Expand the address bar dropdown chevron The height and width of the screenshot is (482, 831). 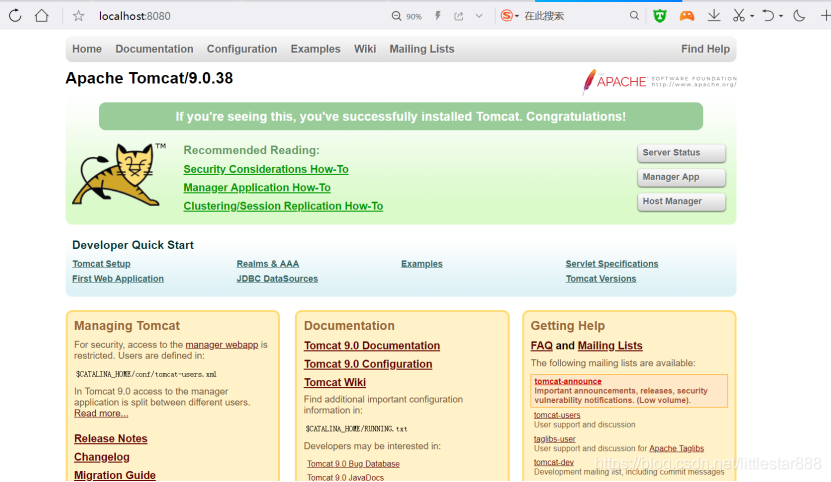tap(479, 16)
